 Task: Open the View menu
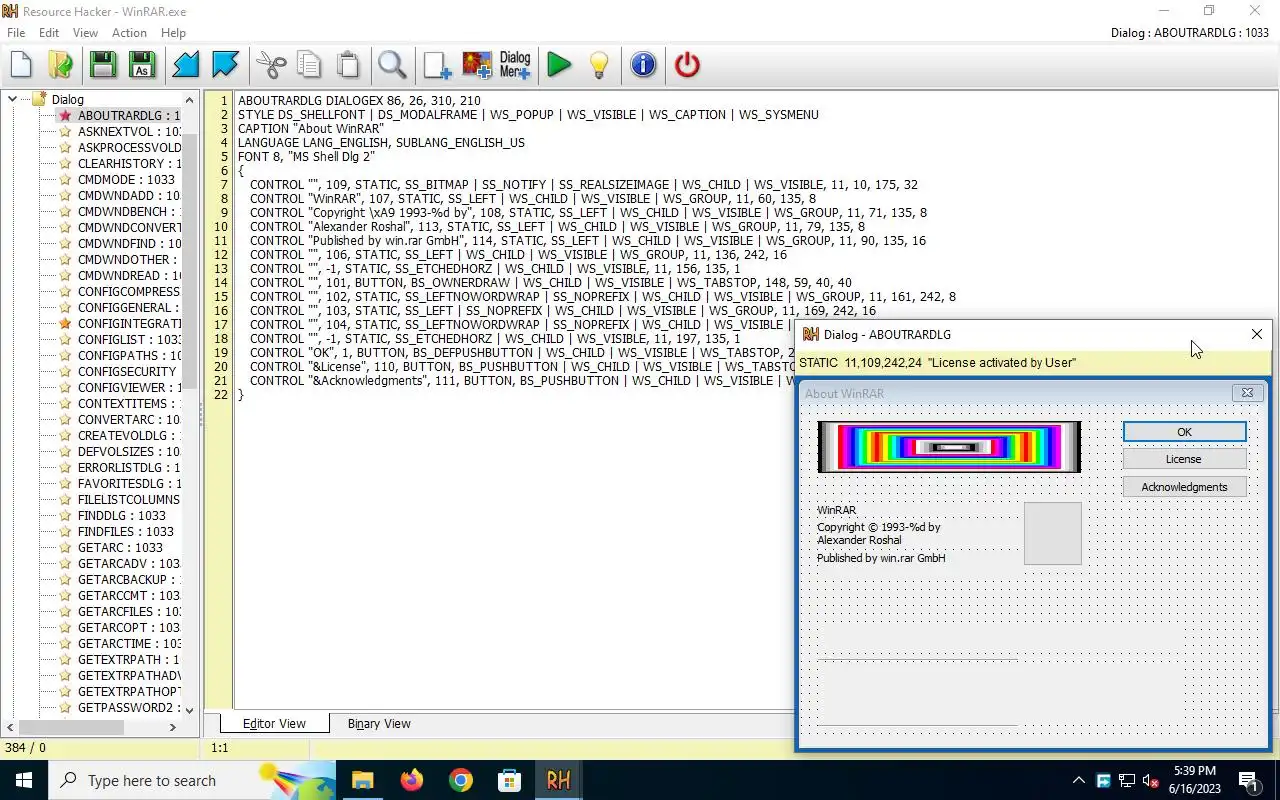pos(85,33)
